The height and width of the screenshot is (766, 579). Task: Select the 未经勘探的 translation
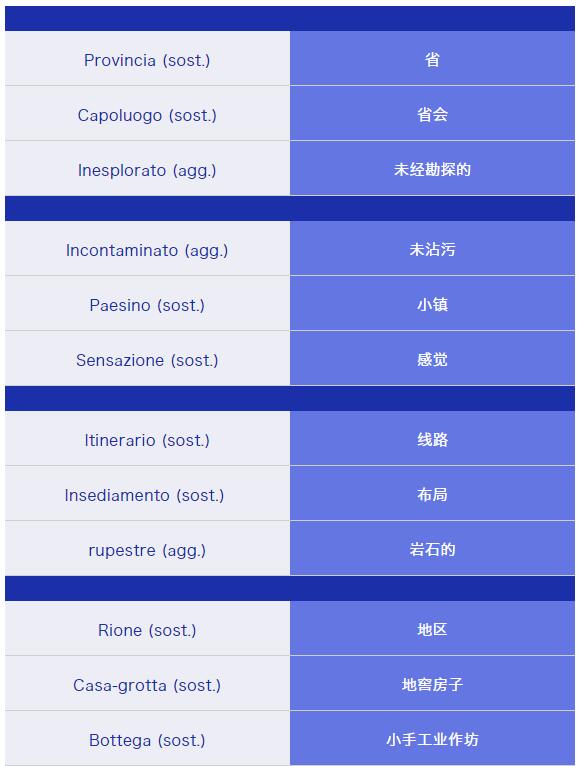pyautogui.click(x=432, y=169)
